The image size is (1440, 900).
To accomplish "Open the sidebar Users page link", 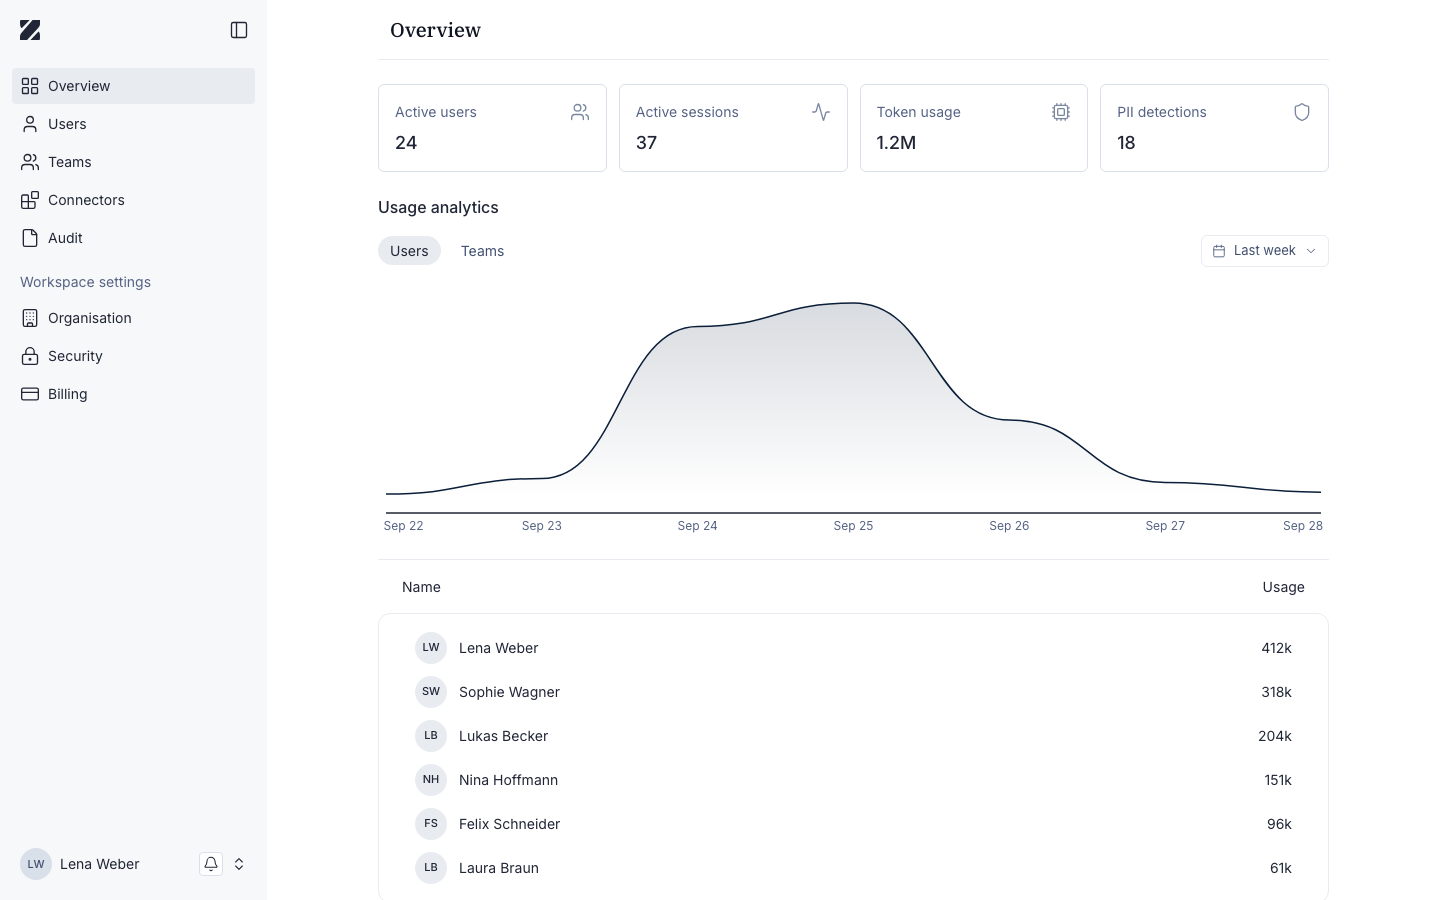I will pos(133,124).
